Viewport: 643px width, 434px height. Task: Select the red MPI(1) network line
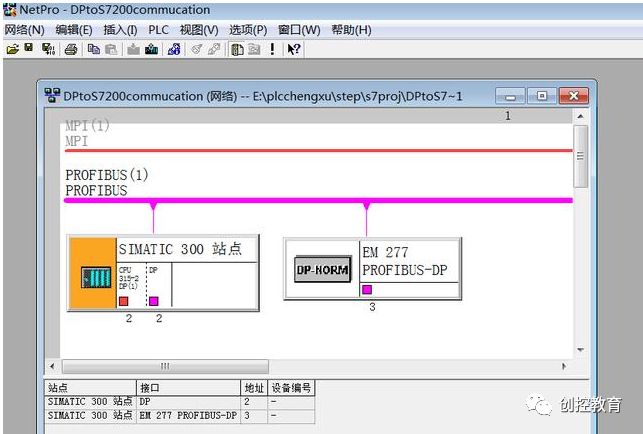click(318, 151)
